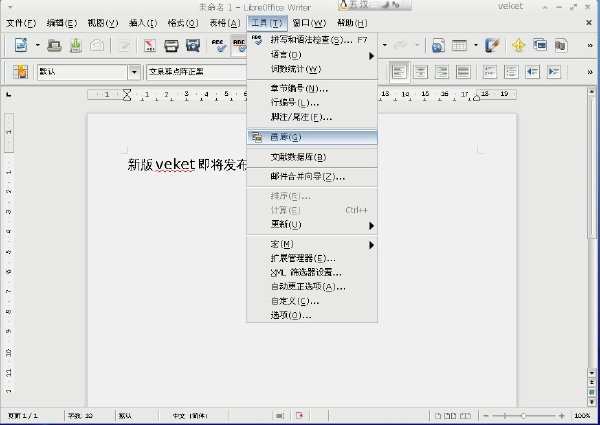Select 词数统计(W) word count entry

click(x=312, y=69)
